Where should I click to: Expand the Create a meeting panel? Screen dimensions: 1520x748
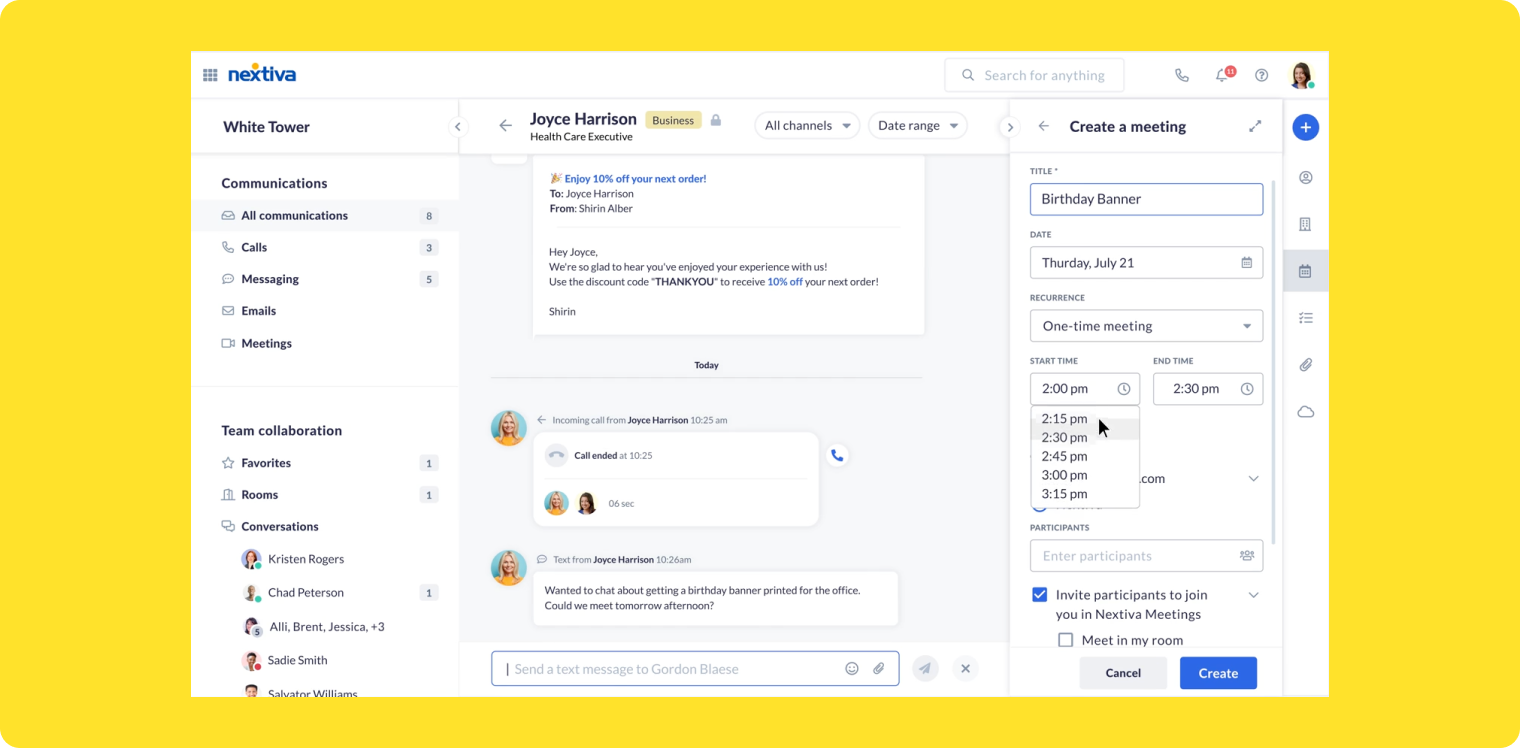tap(1255, 126)
